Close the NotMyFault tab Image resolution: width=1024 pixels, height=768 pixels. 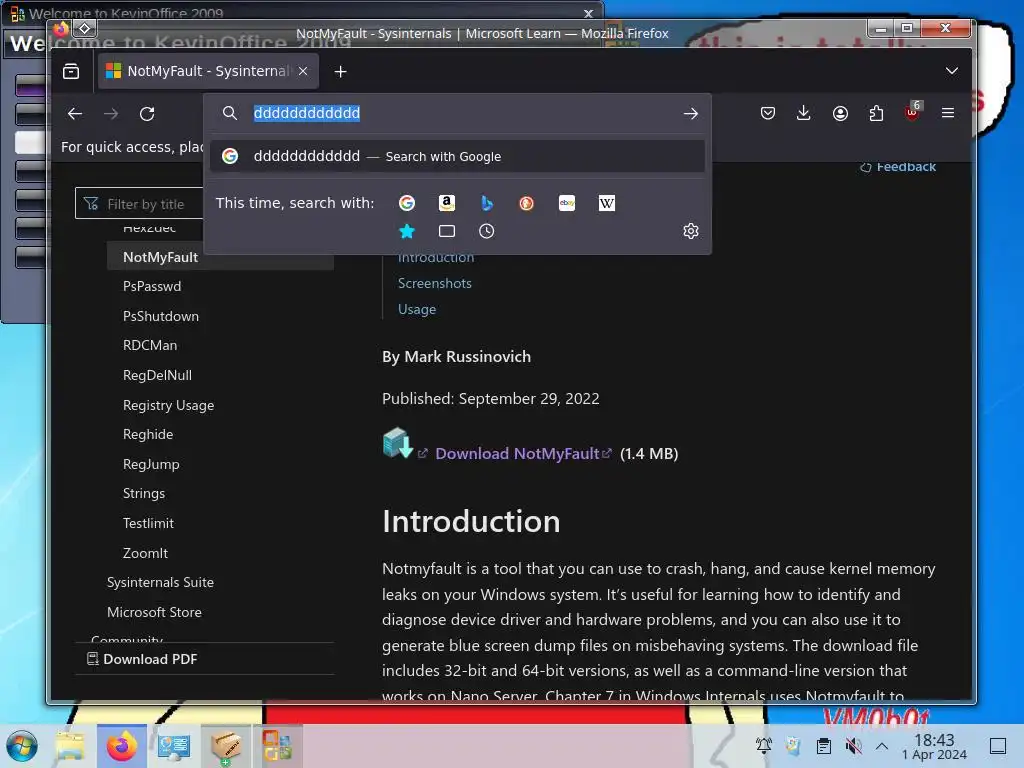coord(303,71)
